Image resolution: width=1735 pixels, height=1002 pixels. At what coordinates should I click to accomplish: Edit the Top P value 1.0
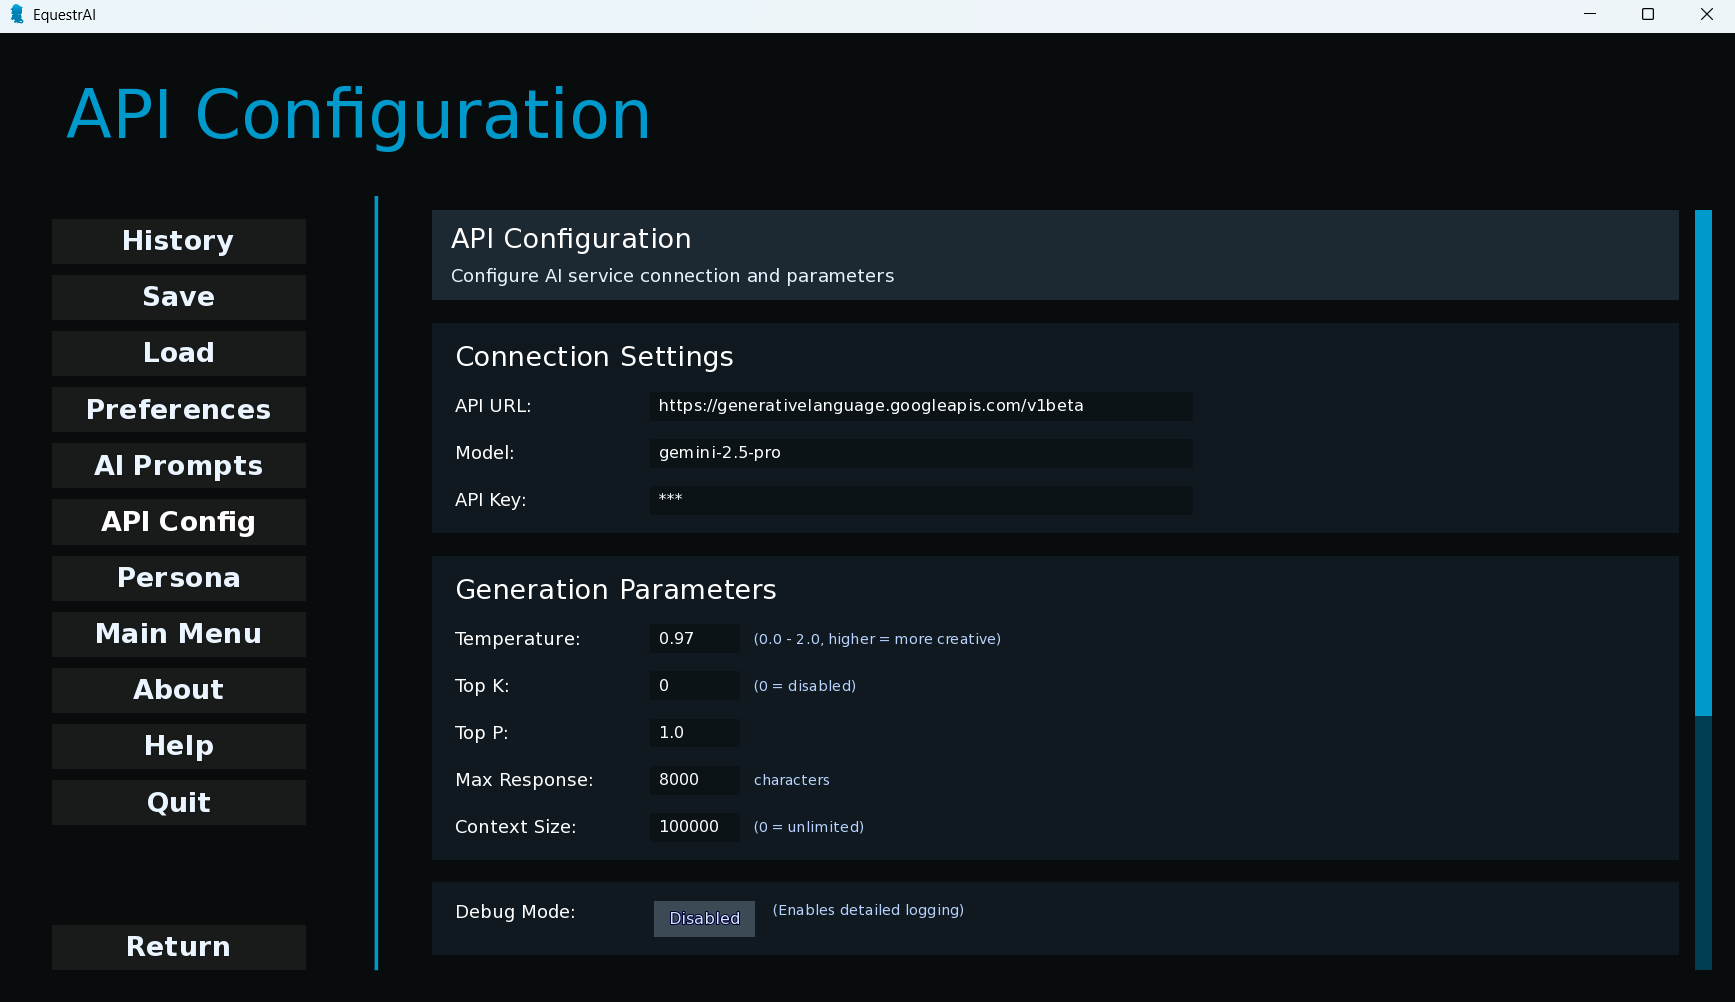[x=695, y=733]
